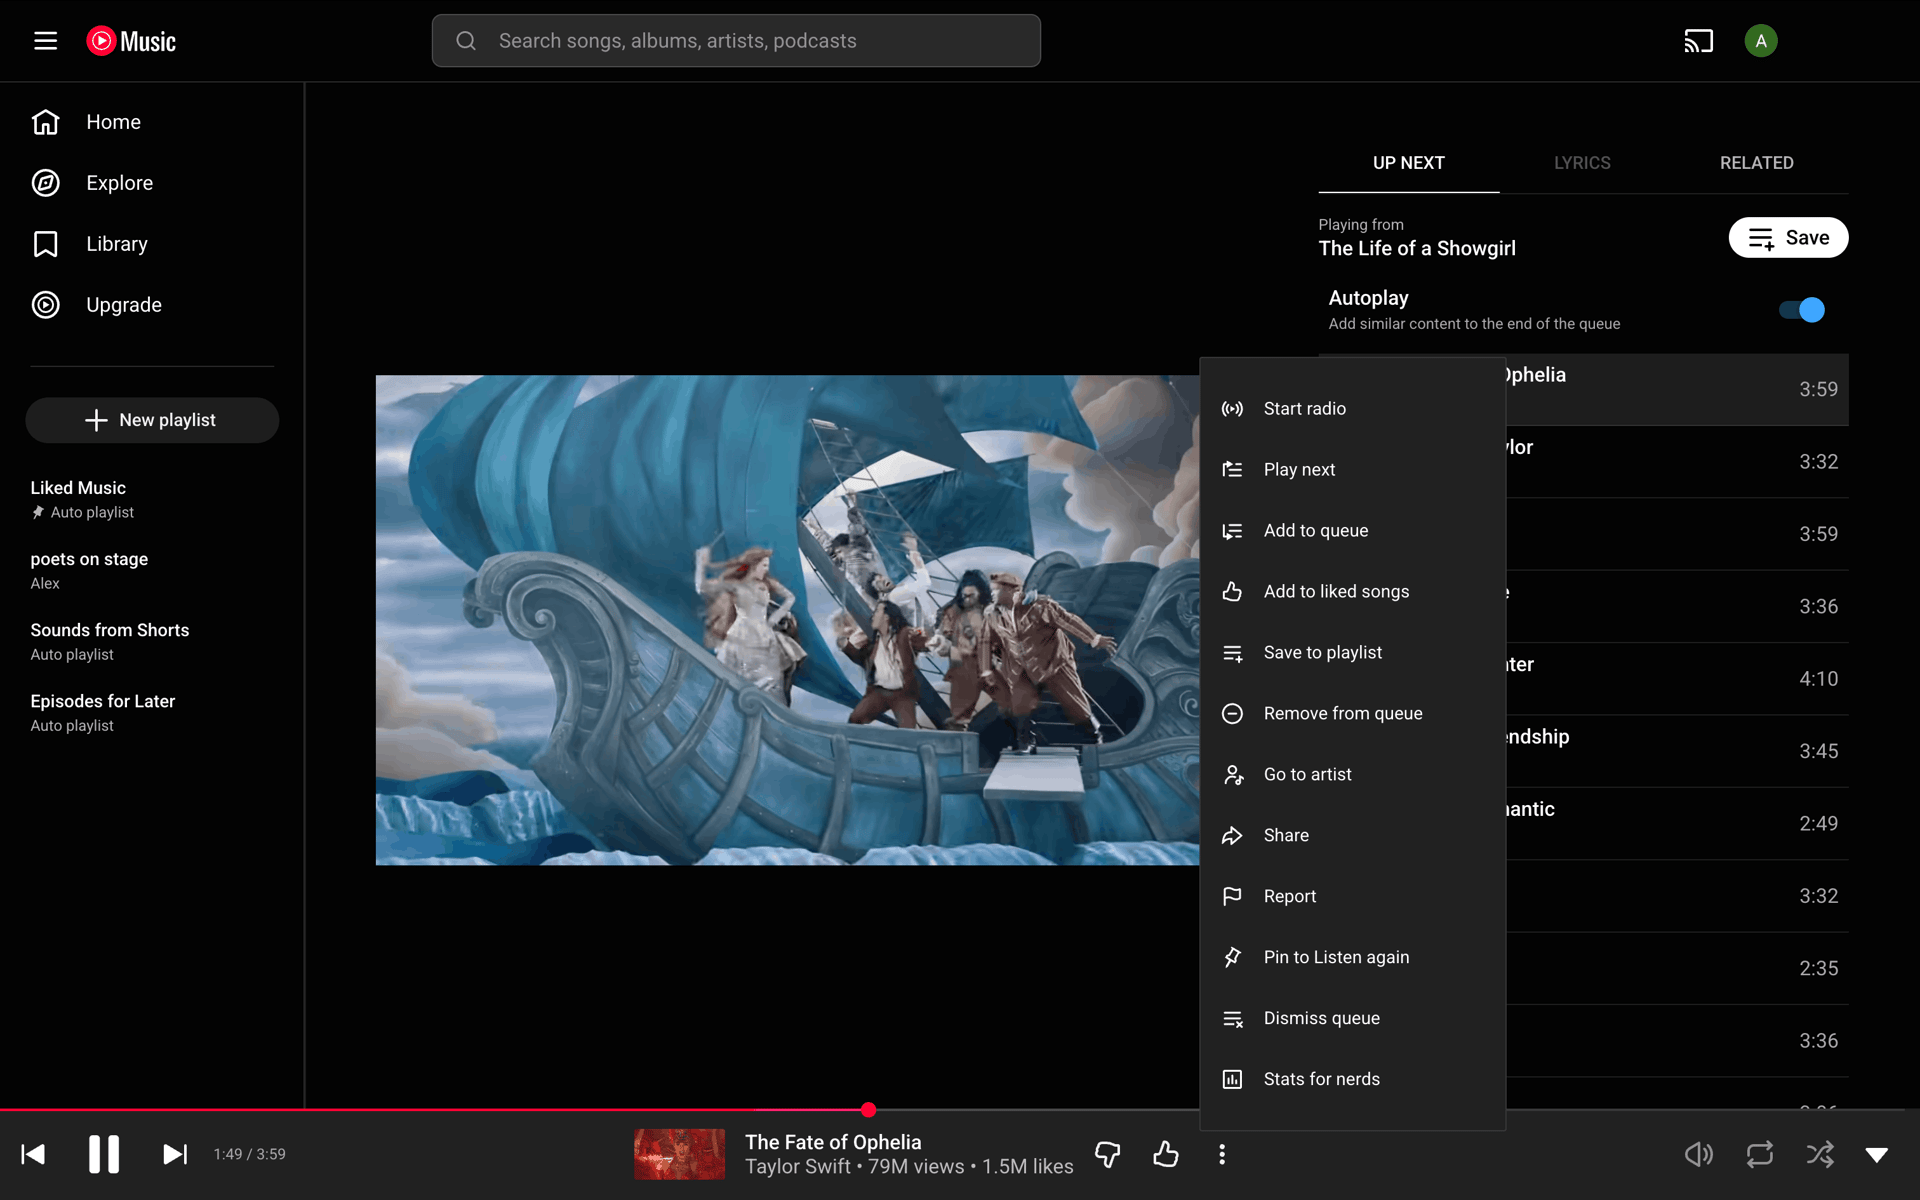Choose Dismiss queue
This screenshot has height=1200, width=1920.
[x=1352, y=1018]
